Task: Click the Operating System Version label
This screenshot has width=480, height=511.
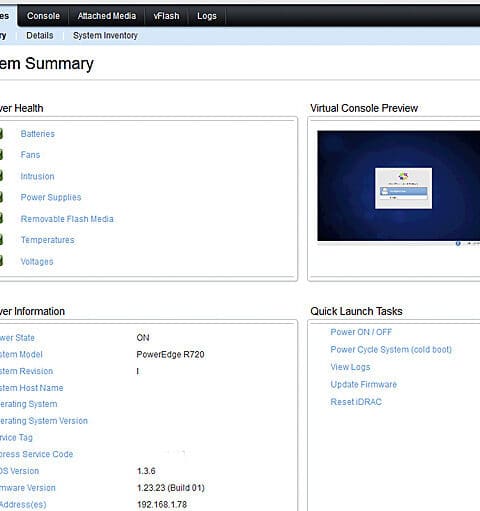Action: pyautogui.click(x=44, y=421)
